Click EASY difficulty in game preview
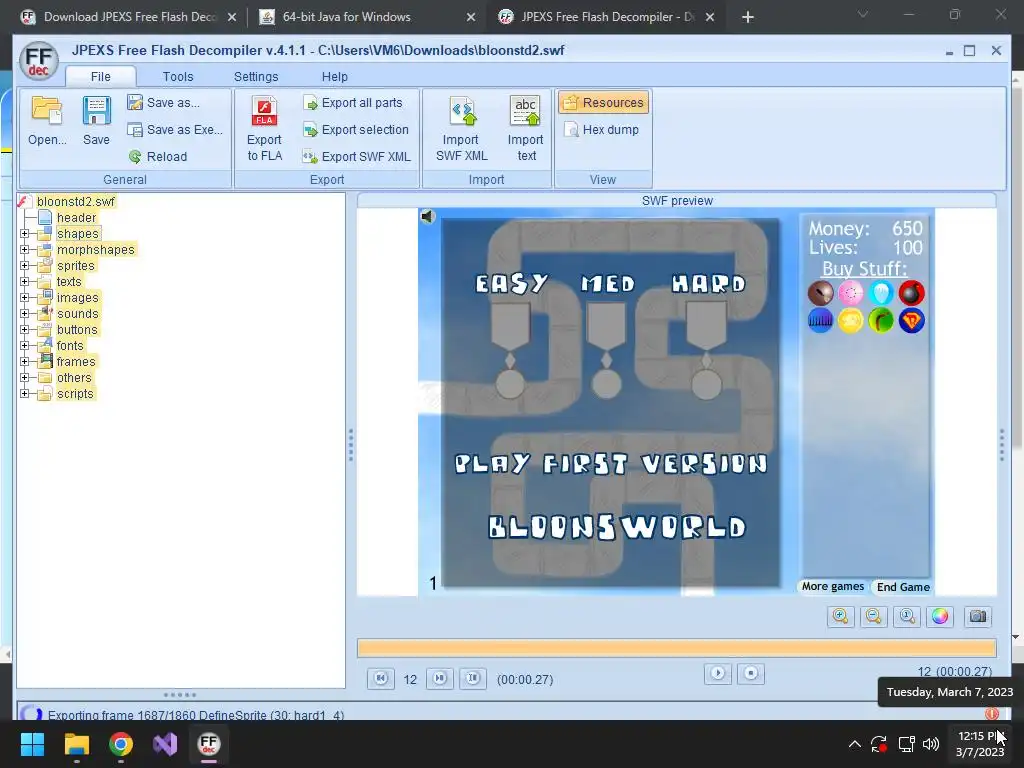Viewport: 1024px width, 768px height. click(511, 283)
